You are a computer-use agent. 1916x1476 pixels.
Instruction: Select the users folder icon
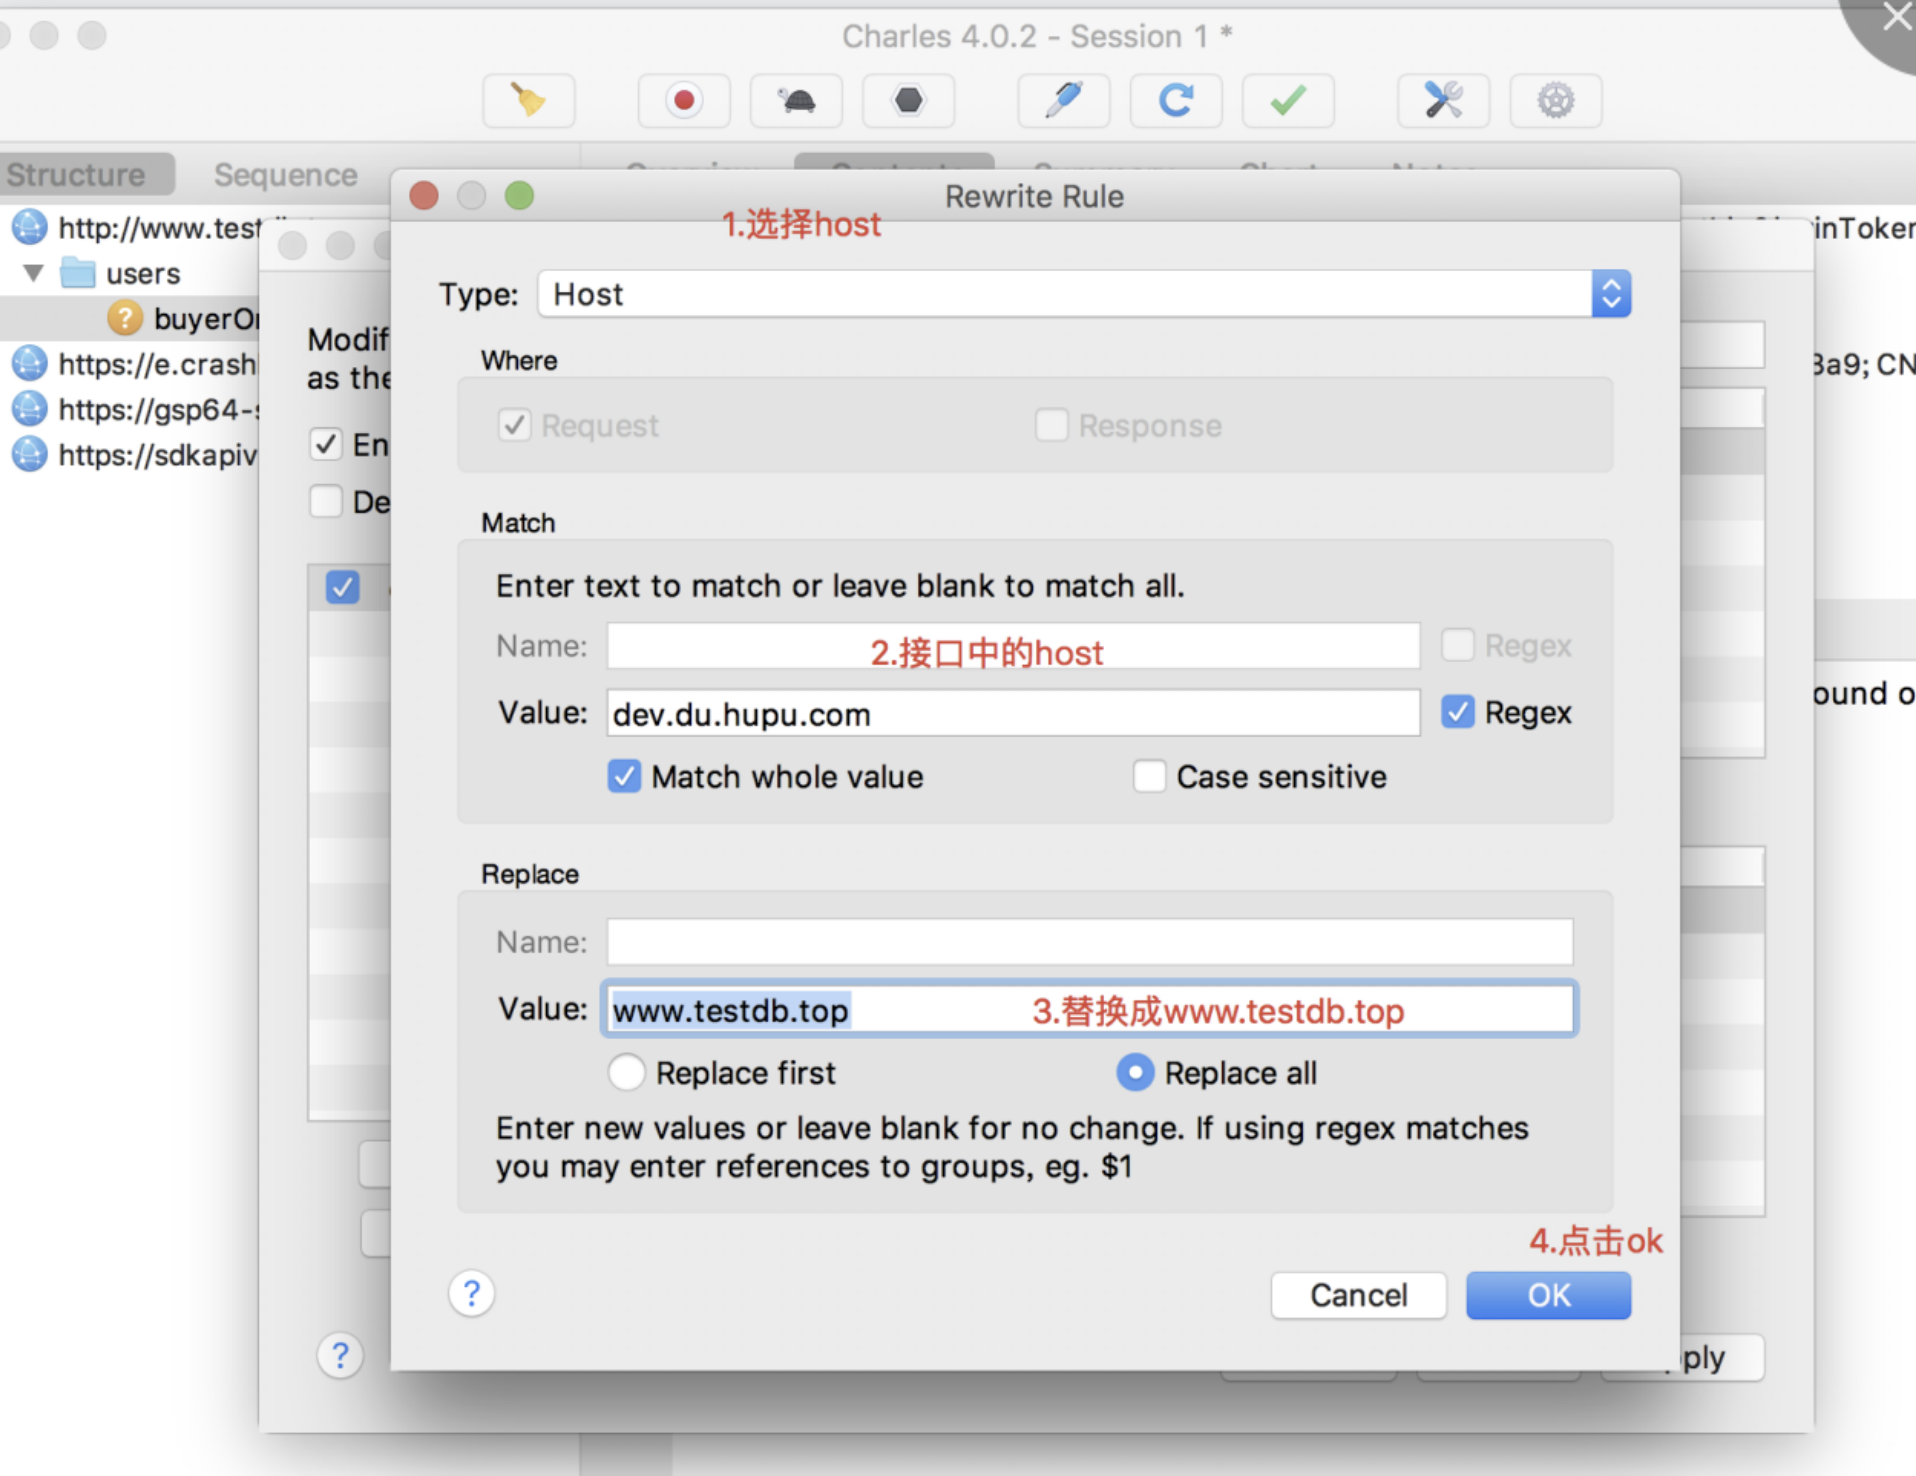78,272
